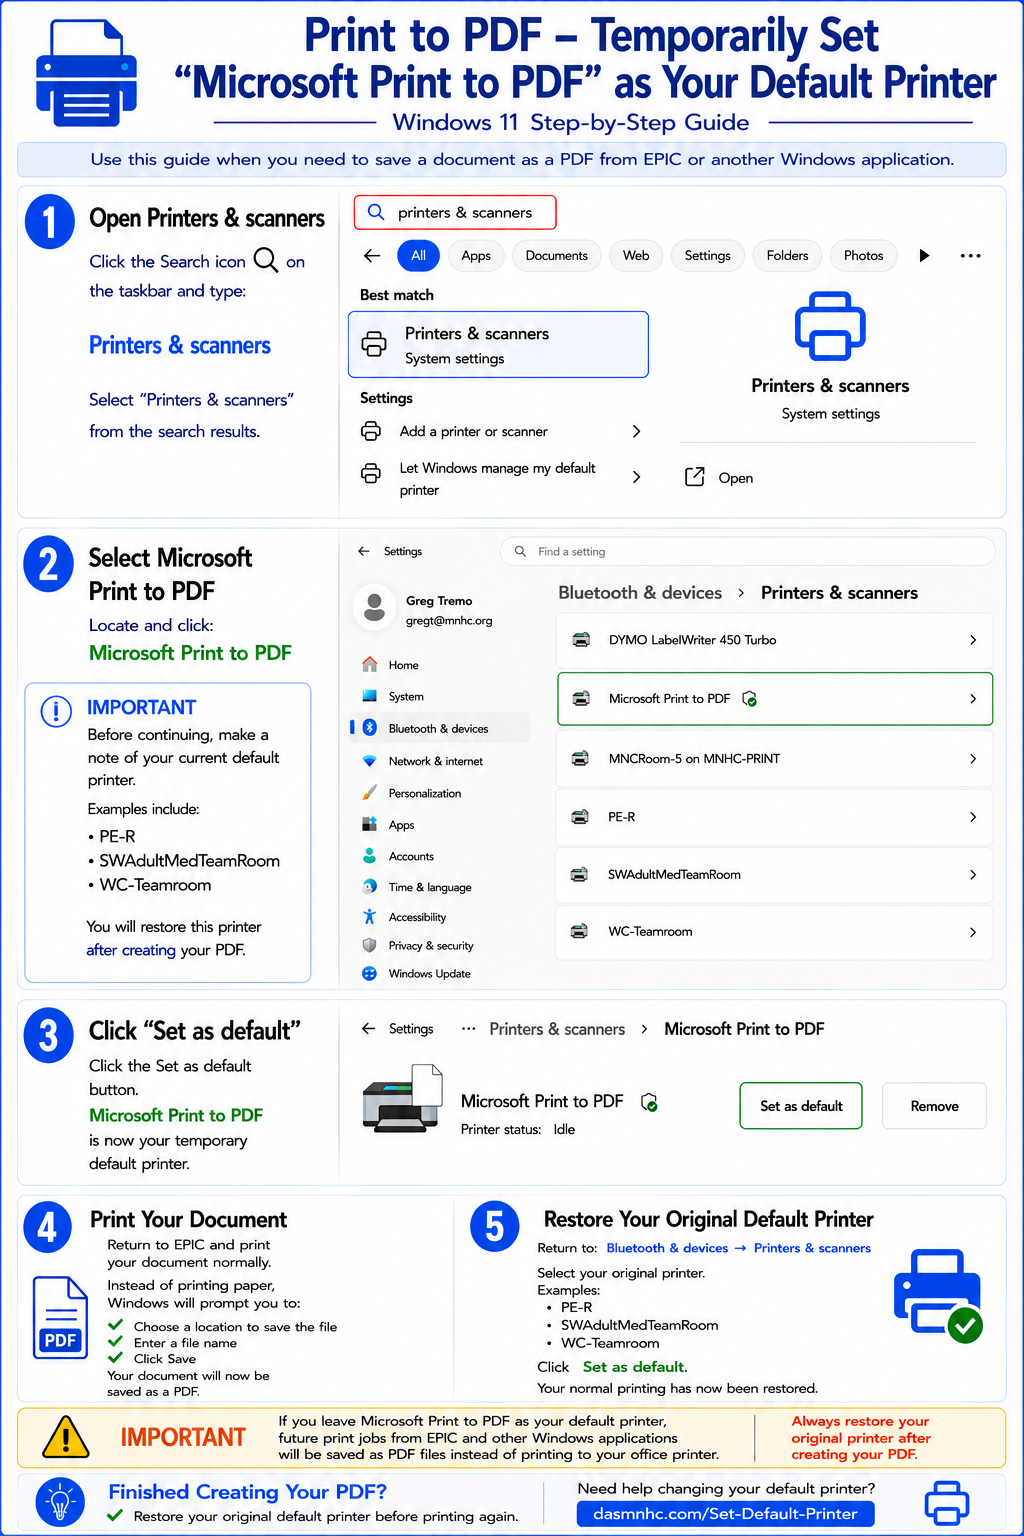Switch to the Web search filter

coord(636,256)
